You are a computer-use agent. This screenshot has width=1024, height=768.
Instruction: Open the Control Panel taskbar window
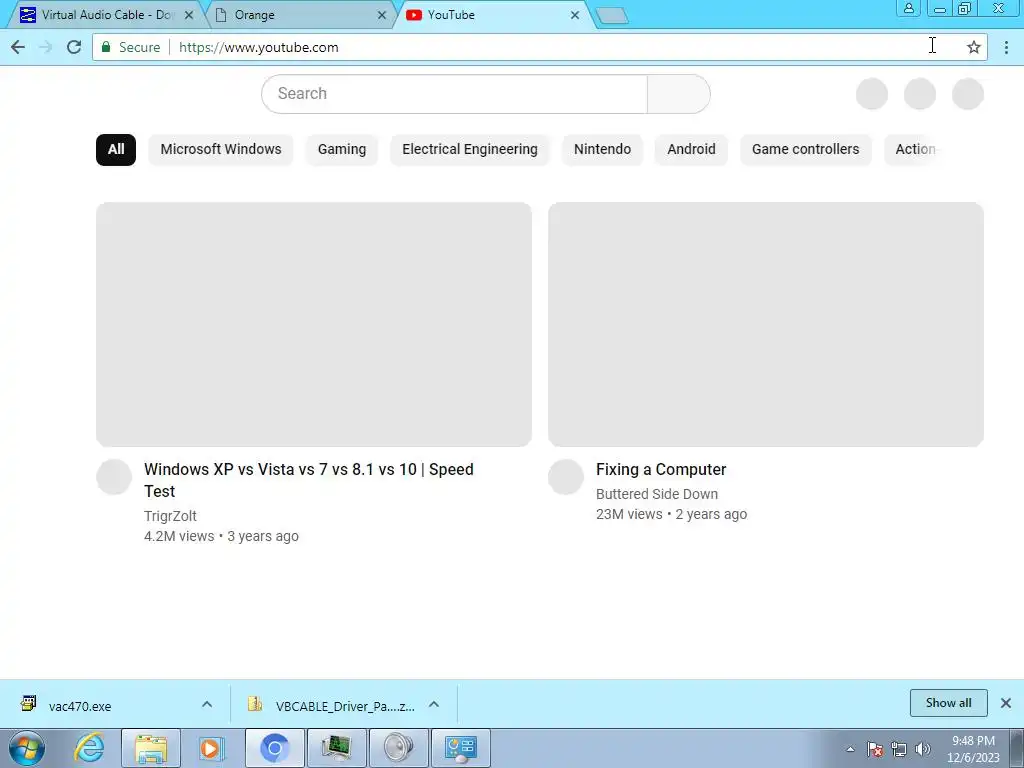[x=461, y=748]
